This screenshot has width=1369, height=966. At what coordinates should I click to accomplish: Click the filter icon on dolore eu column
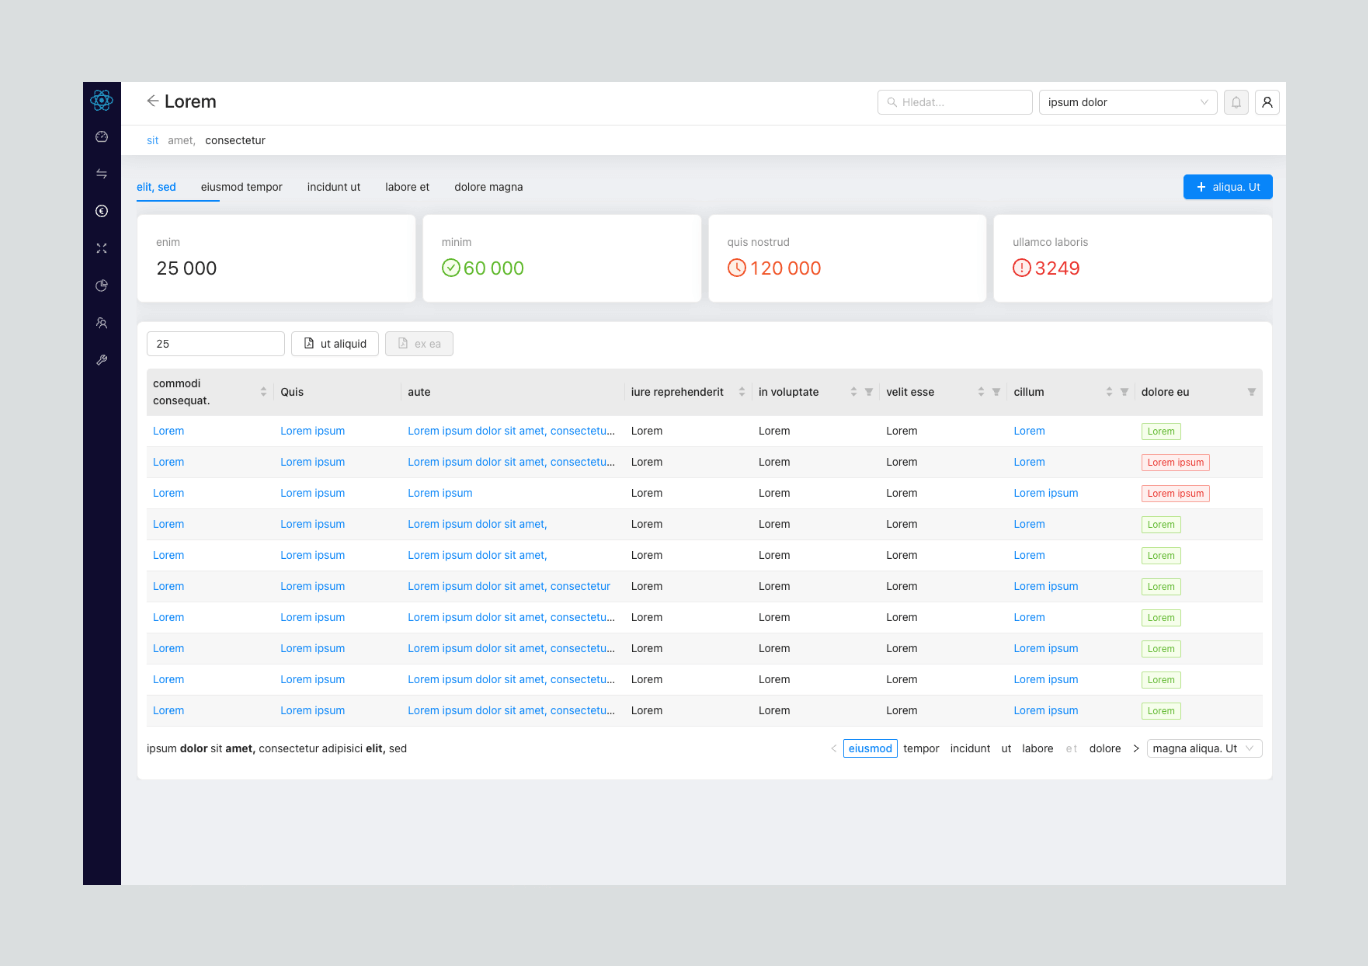click(1251, 392)
